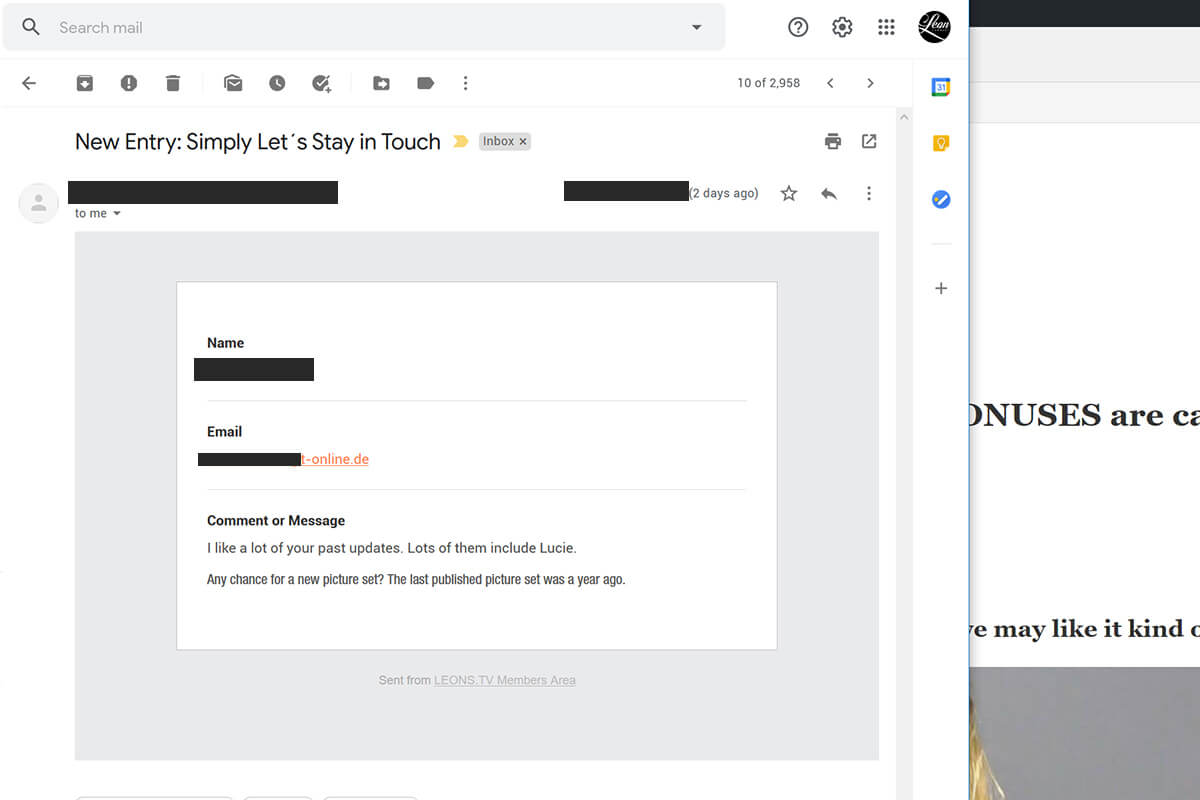Open the Google apps grid

coord(886,27)
